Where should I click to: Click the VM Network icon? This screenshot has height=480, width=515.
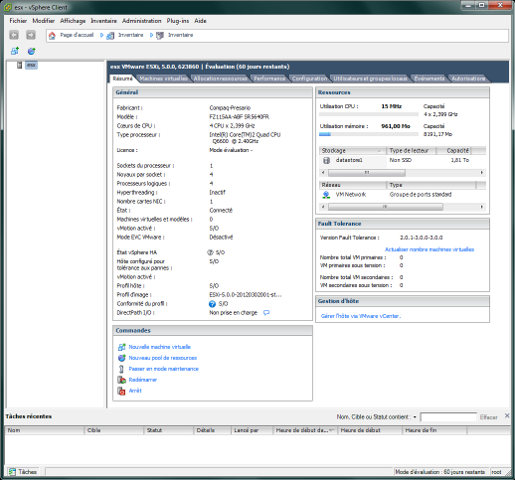326,195
